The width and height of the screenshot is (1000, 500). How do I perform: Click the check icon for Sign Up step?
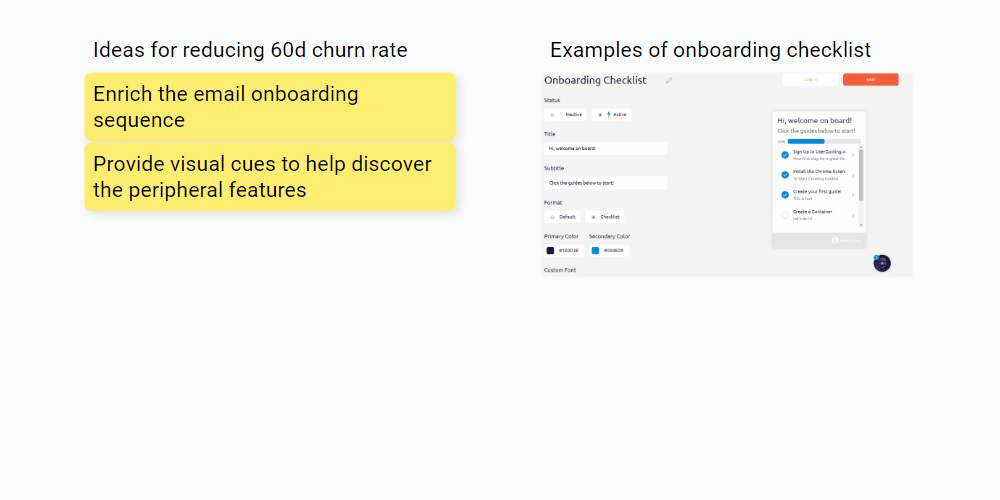(785, 155)
